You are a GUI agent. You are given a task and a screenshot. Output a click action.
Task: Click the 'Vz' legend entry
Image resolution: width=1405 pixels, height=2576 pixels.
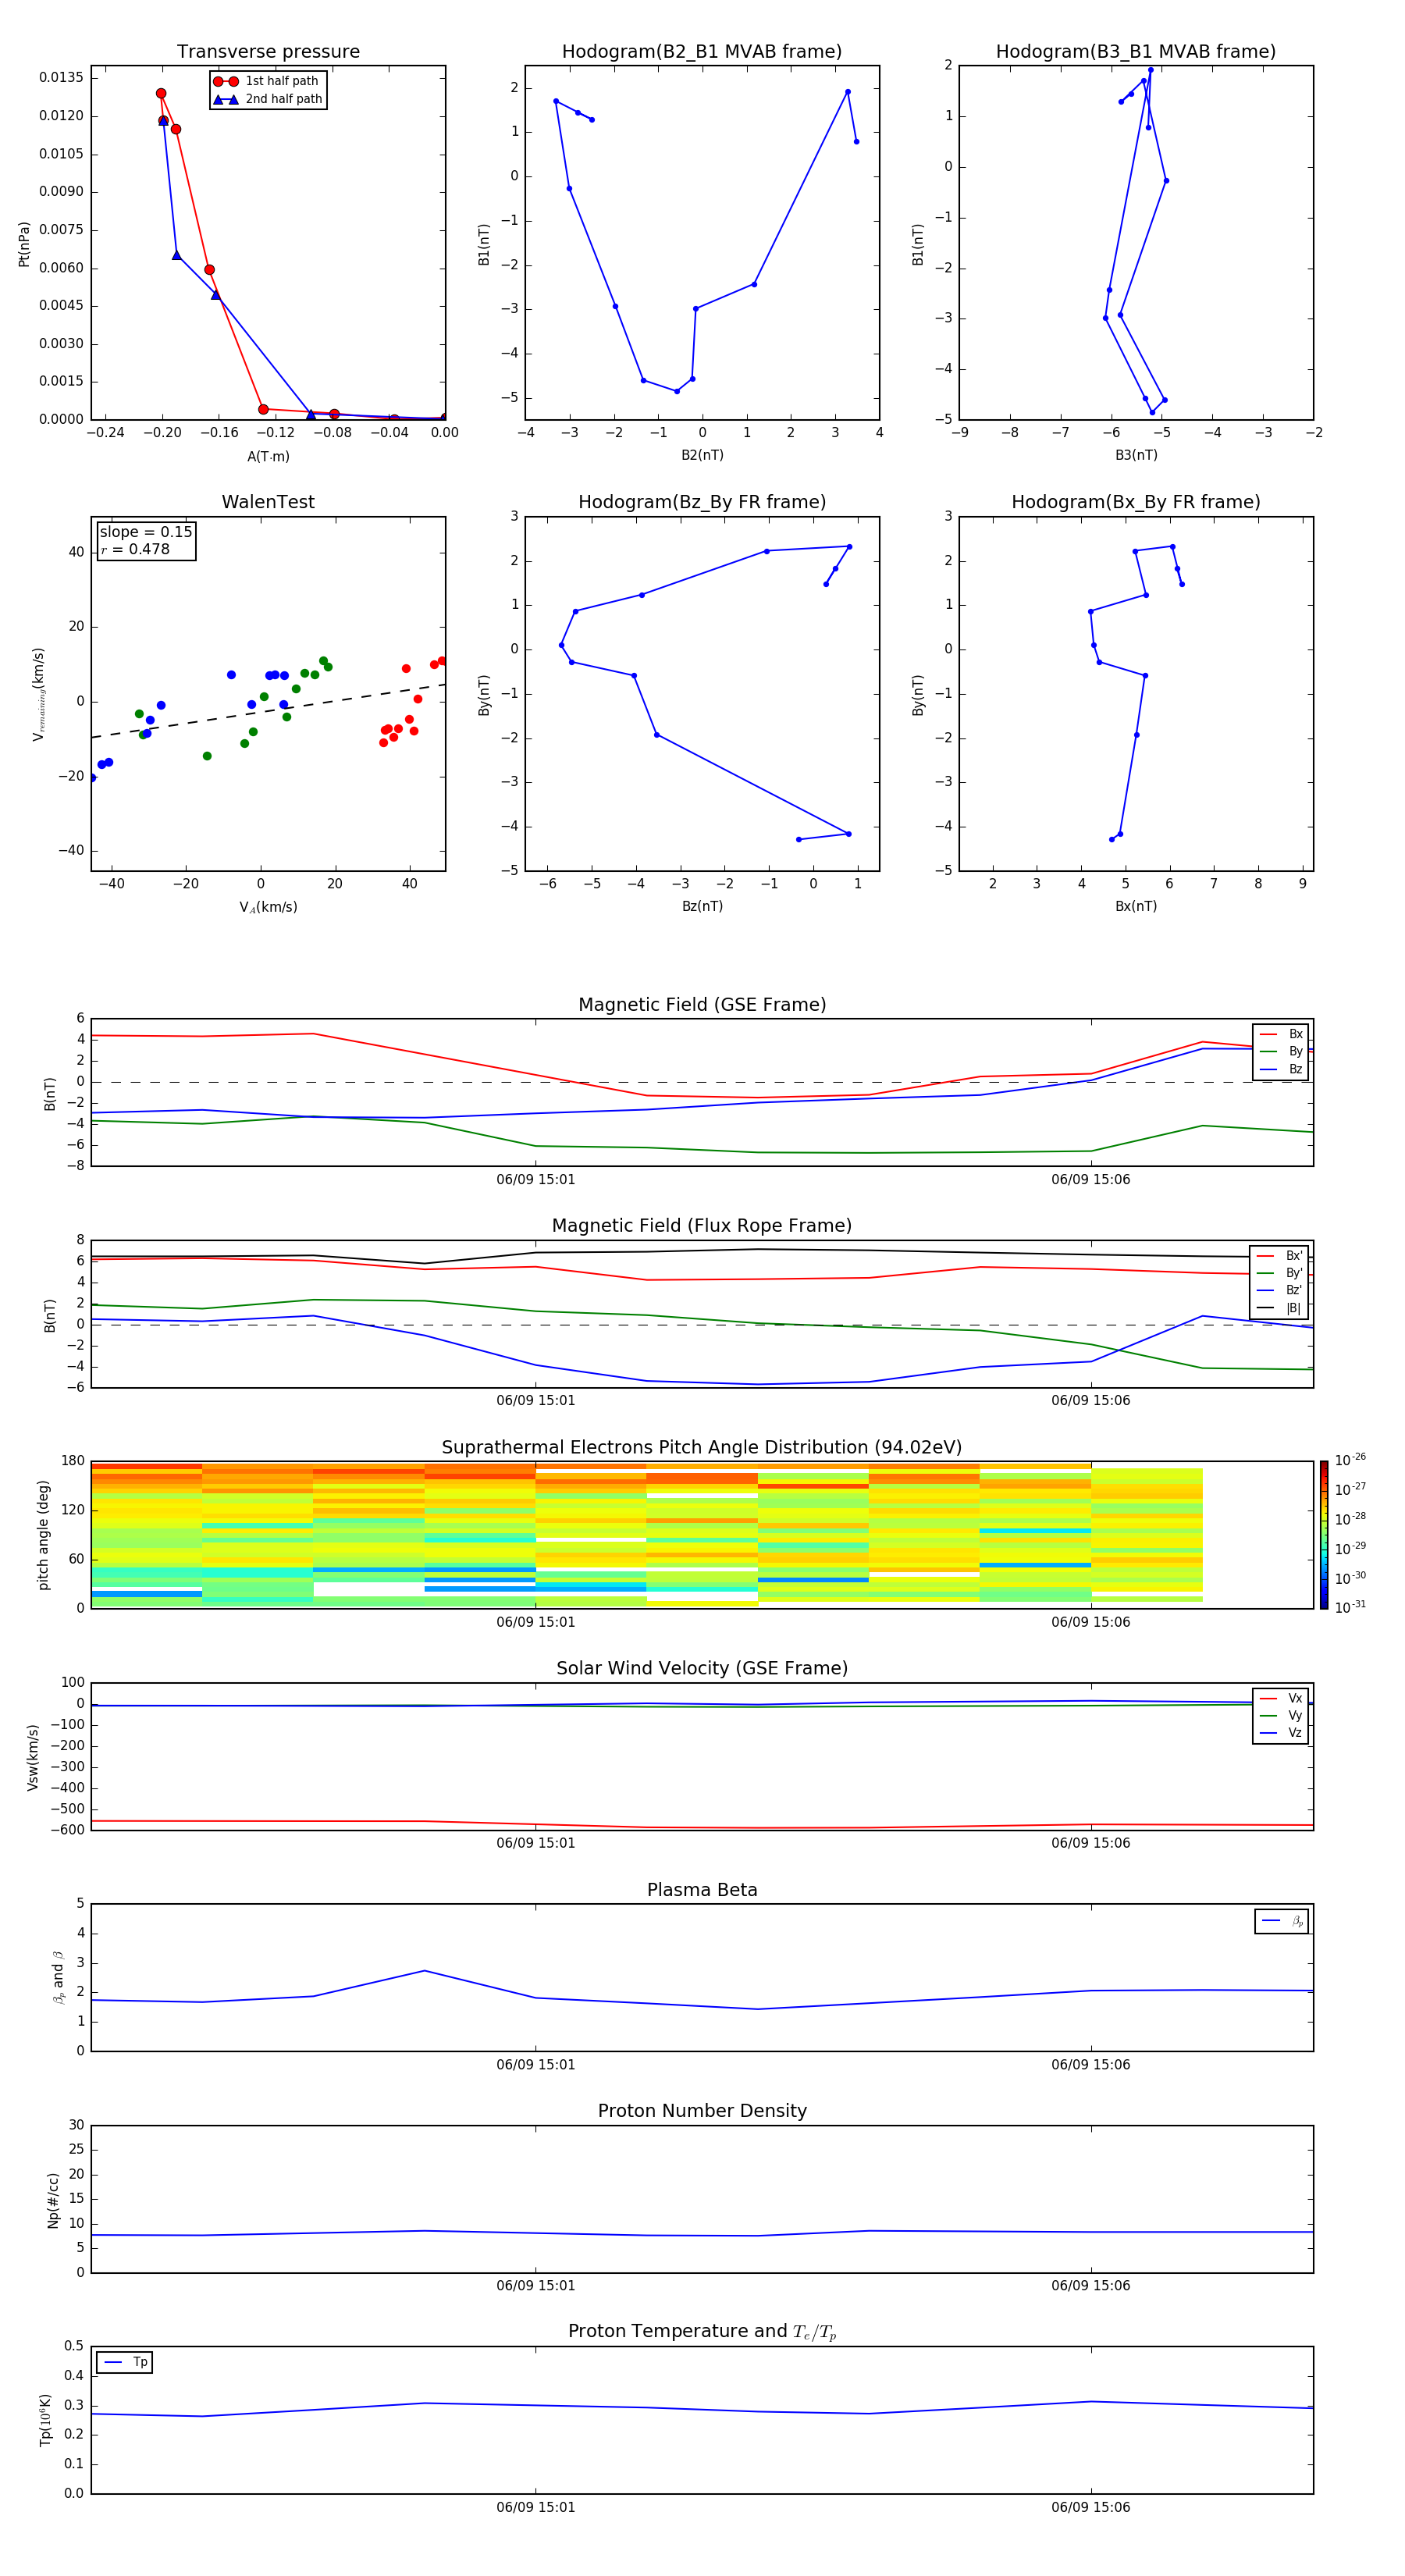pos(1281,1732)
